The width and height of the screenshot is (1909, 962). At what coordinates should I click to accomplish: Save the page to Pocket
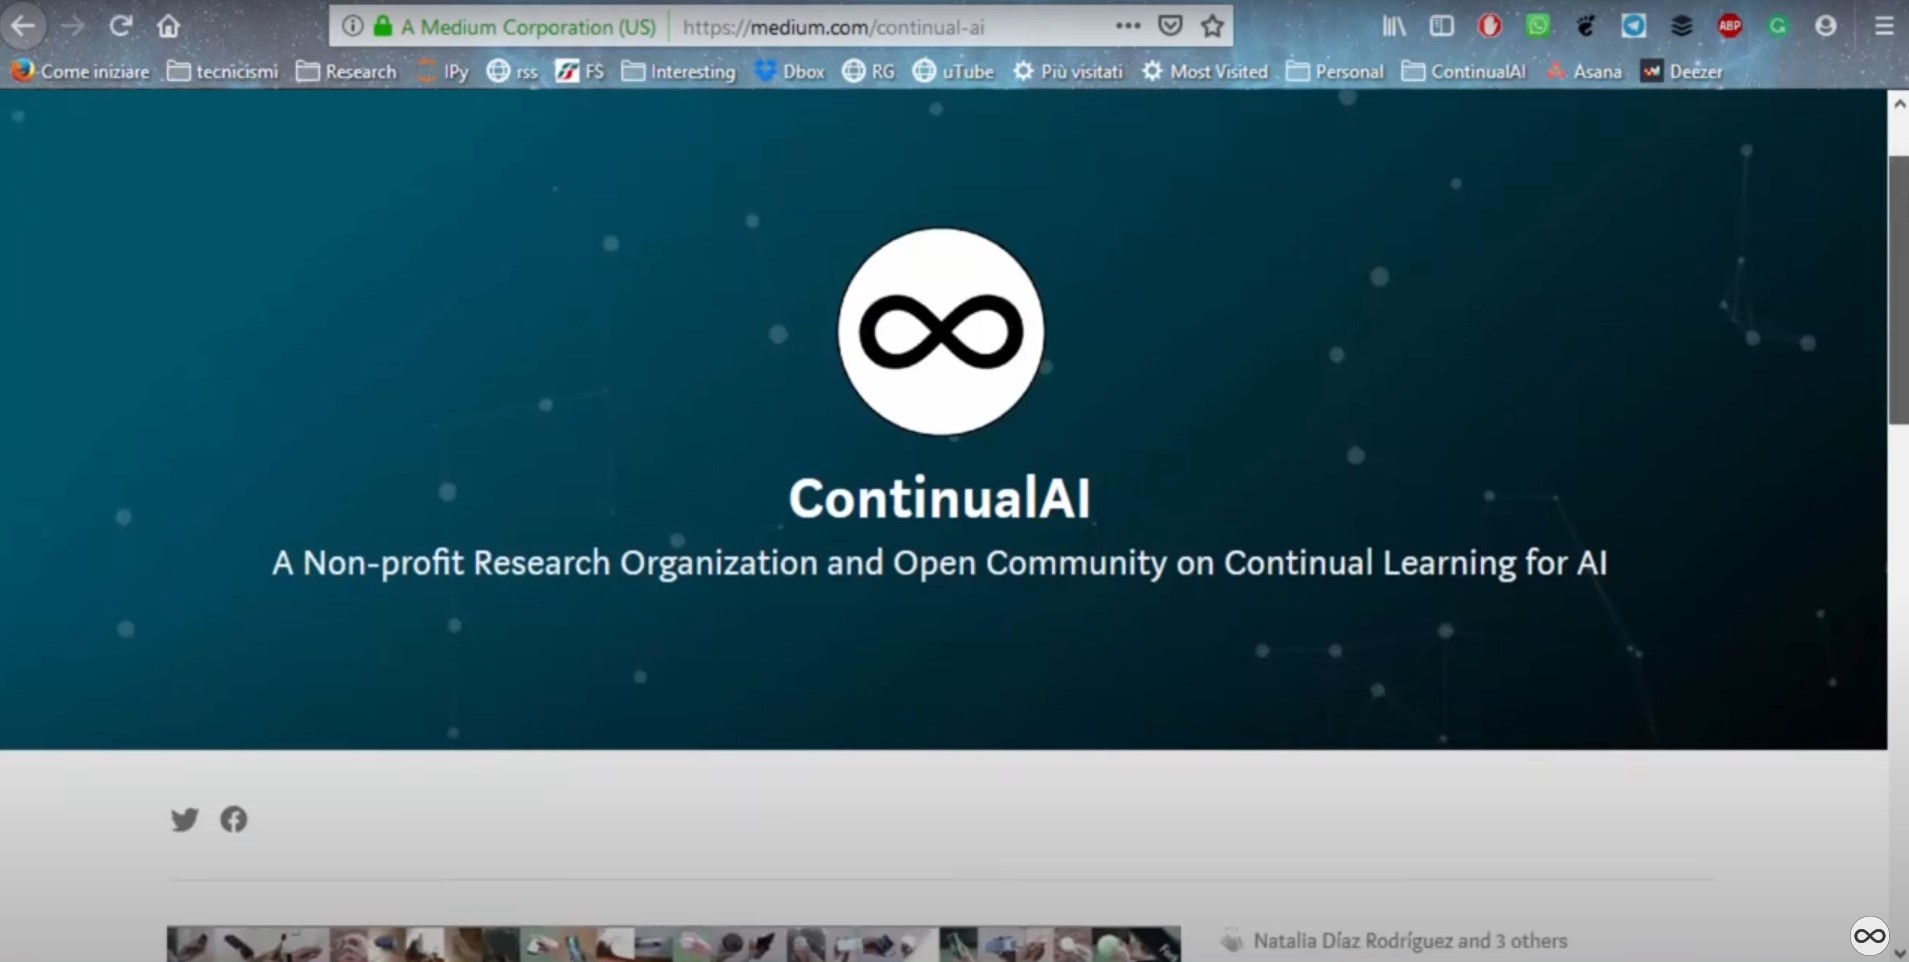(x=1170, y=26)
